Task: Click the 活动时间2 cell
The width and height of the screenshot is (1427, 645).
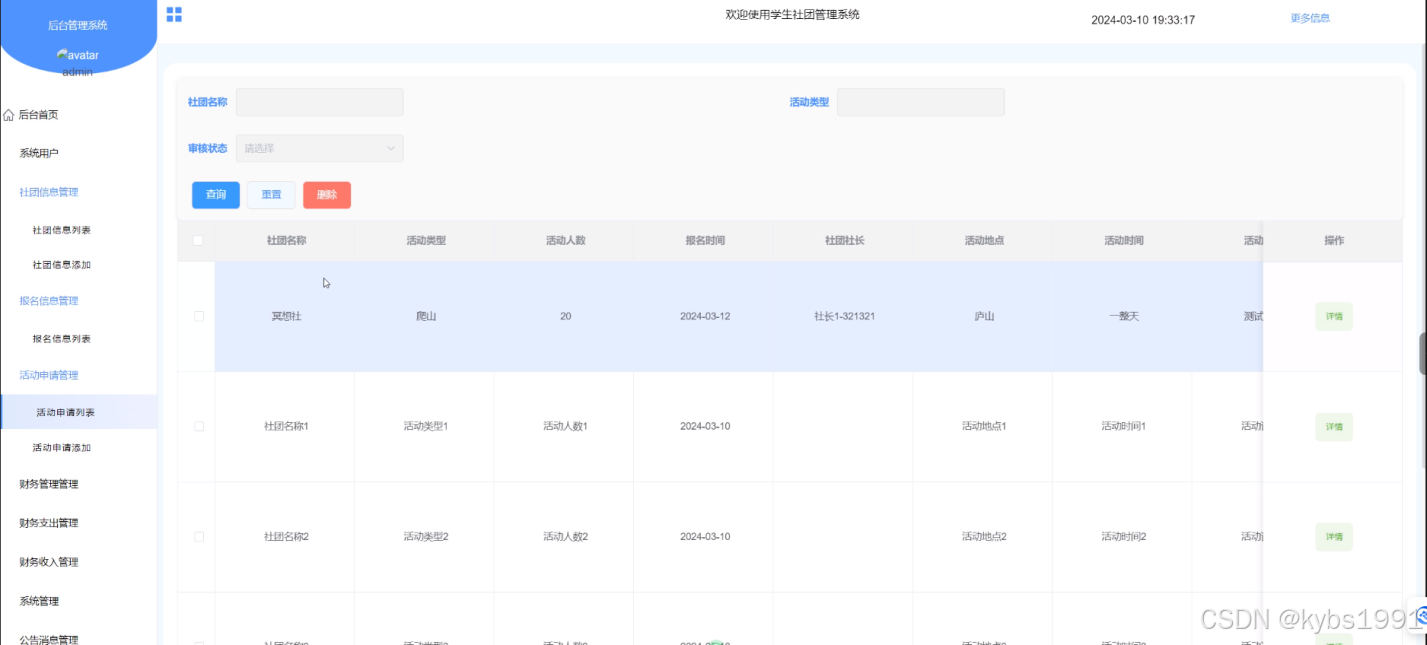Action: pos(1124,537)
